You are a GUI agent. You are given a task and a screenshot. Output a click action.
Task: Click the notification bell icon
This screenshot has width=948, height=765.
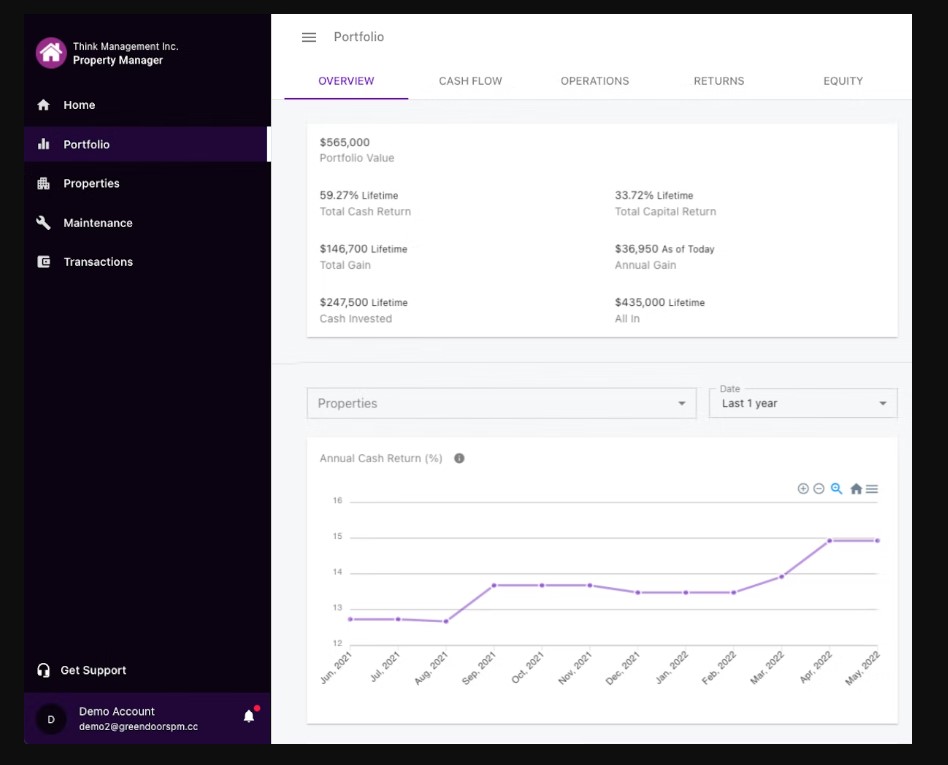(249, 716)
